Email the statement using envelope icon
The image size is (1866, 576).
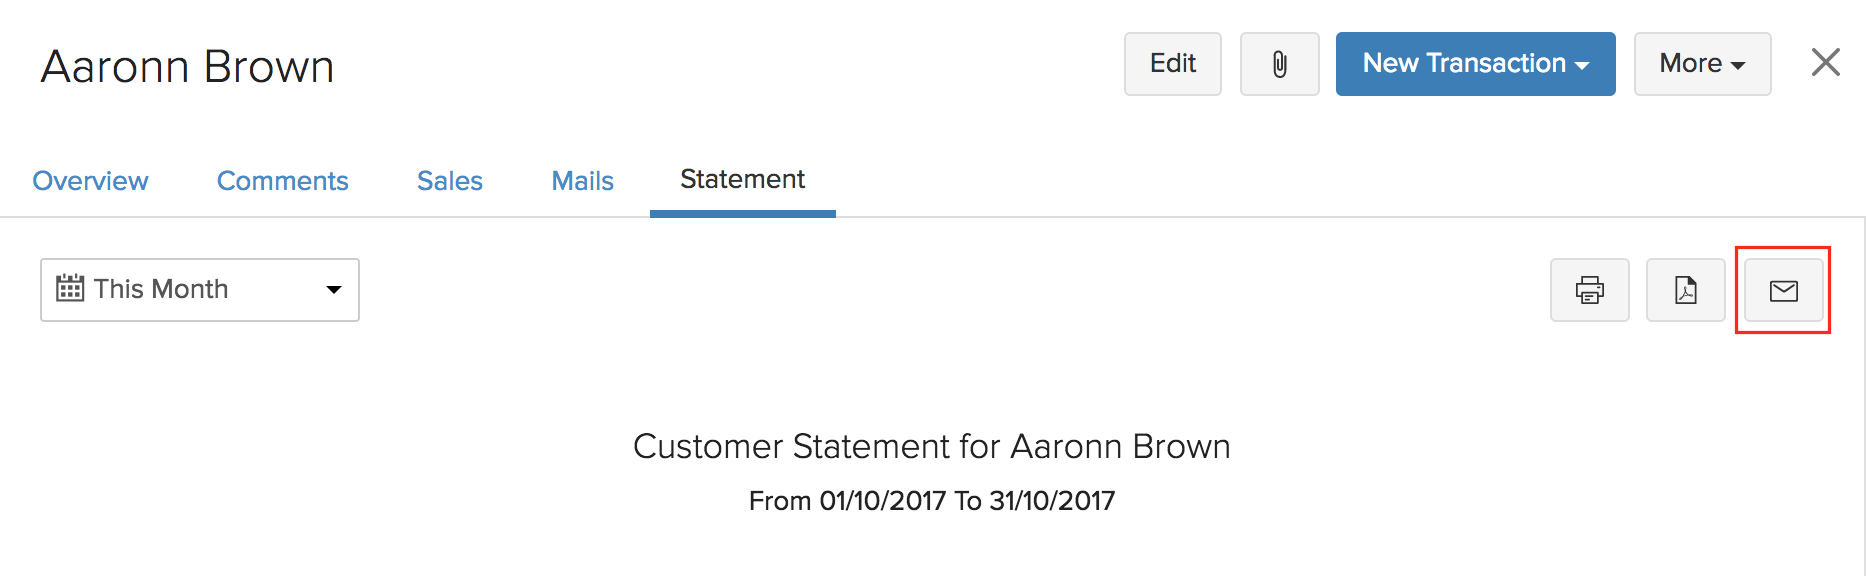[1783, 290]
